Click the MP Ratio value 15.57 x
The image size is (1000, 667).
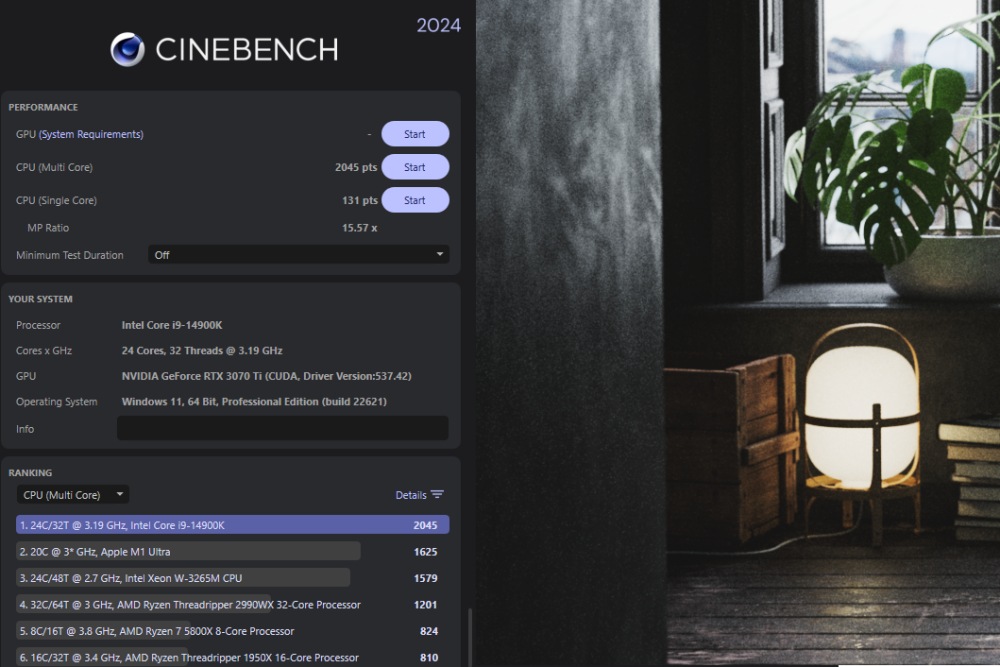tap(360, 228)
